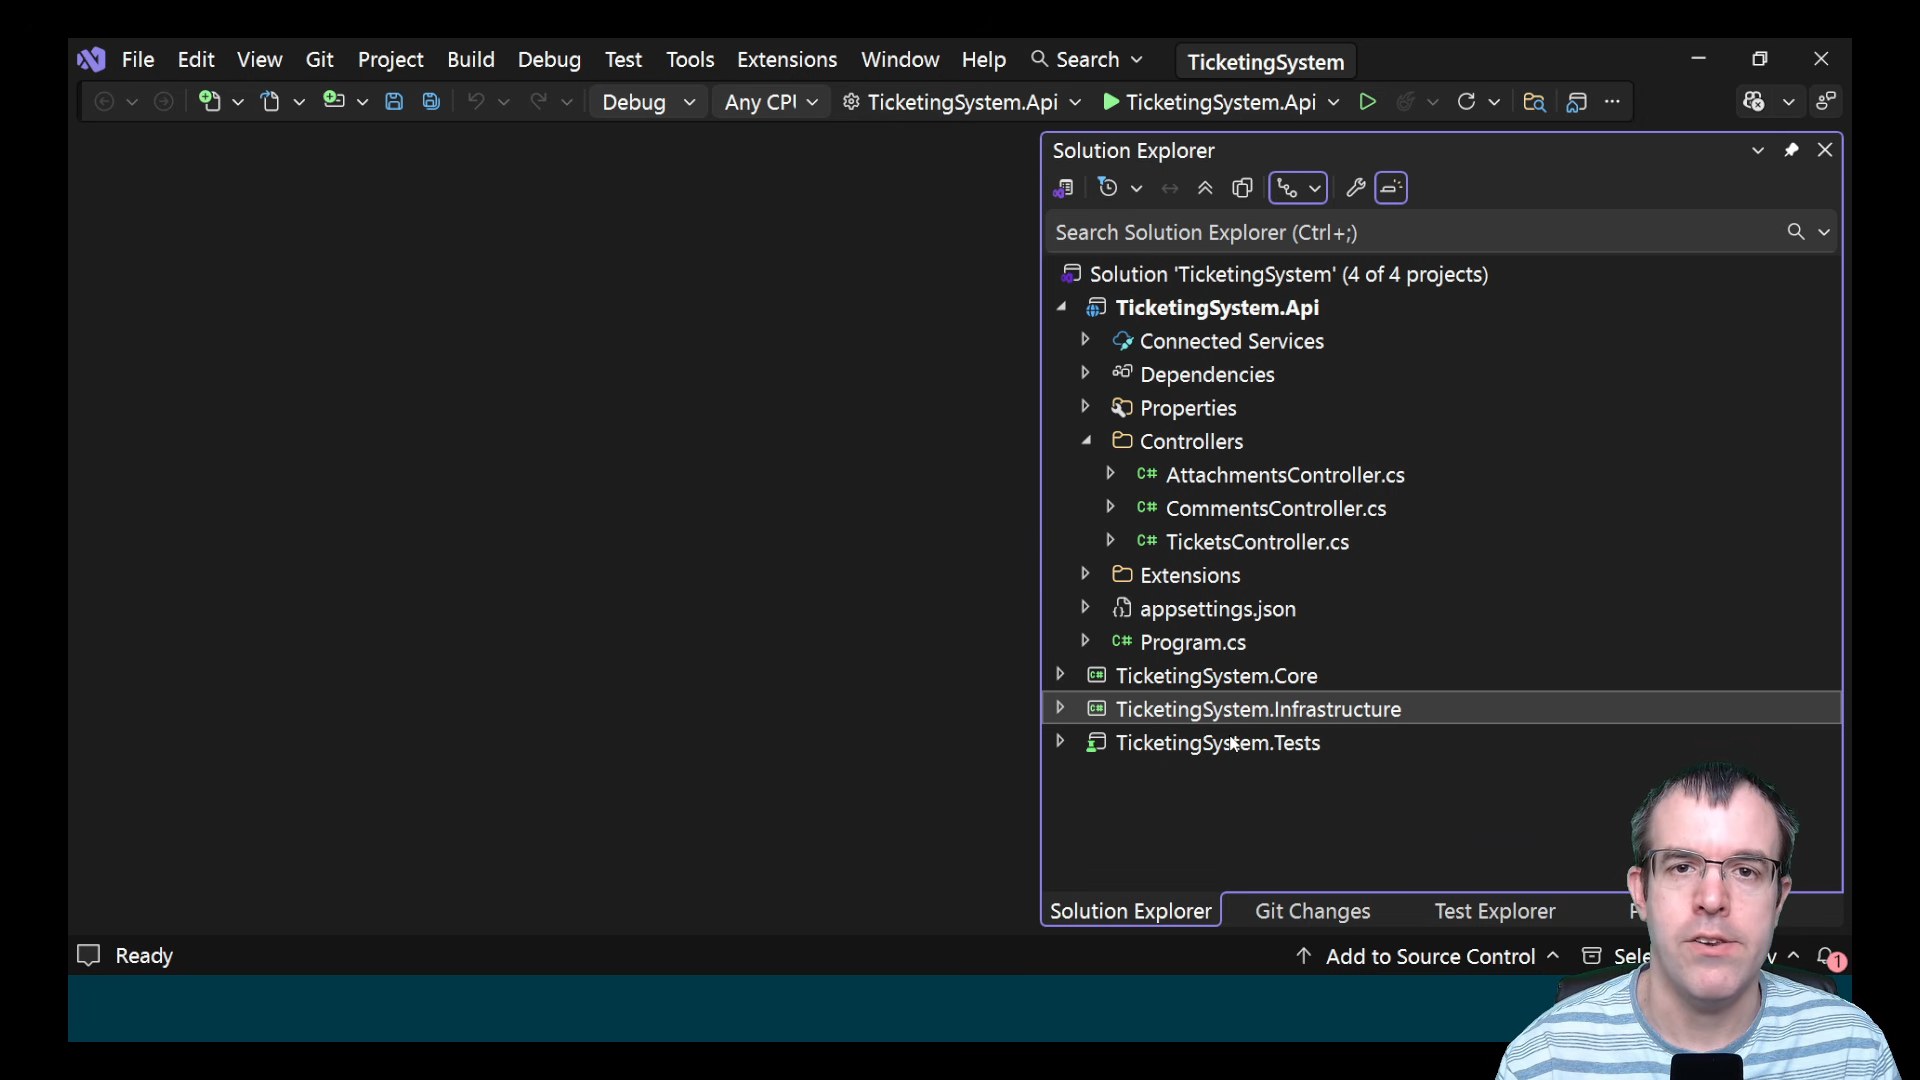The height and width of the screenshot is (1080, 1920).
Task: Click the Undo toolbar icon
Action: pyautogui.click(x=476, y=101)
